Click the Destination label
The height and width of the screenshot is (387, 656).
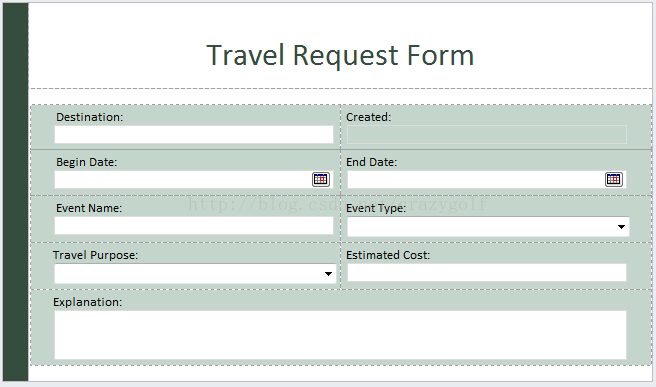click(x=90, y=117)
